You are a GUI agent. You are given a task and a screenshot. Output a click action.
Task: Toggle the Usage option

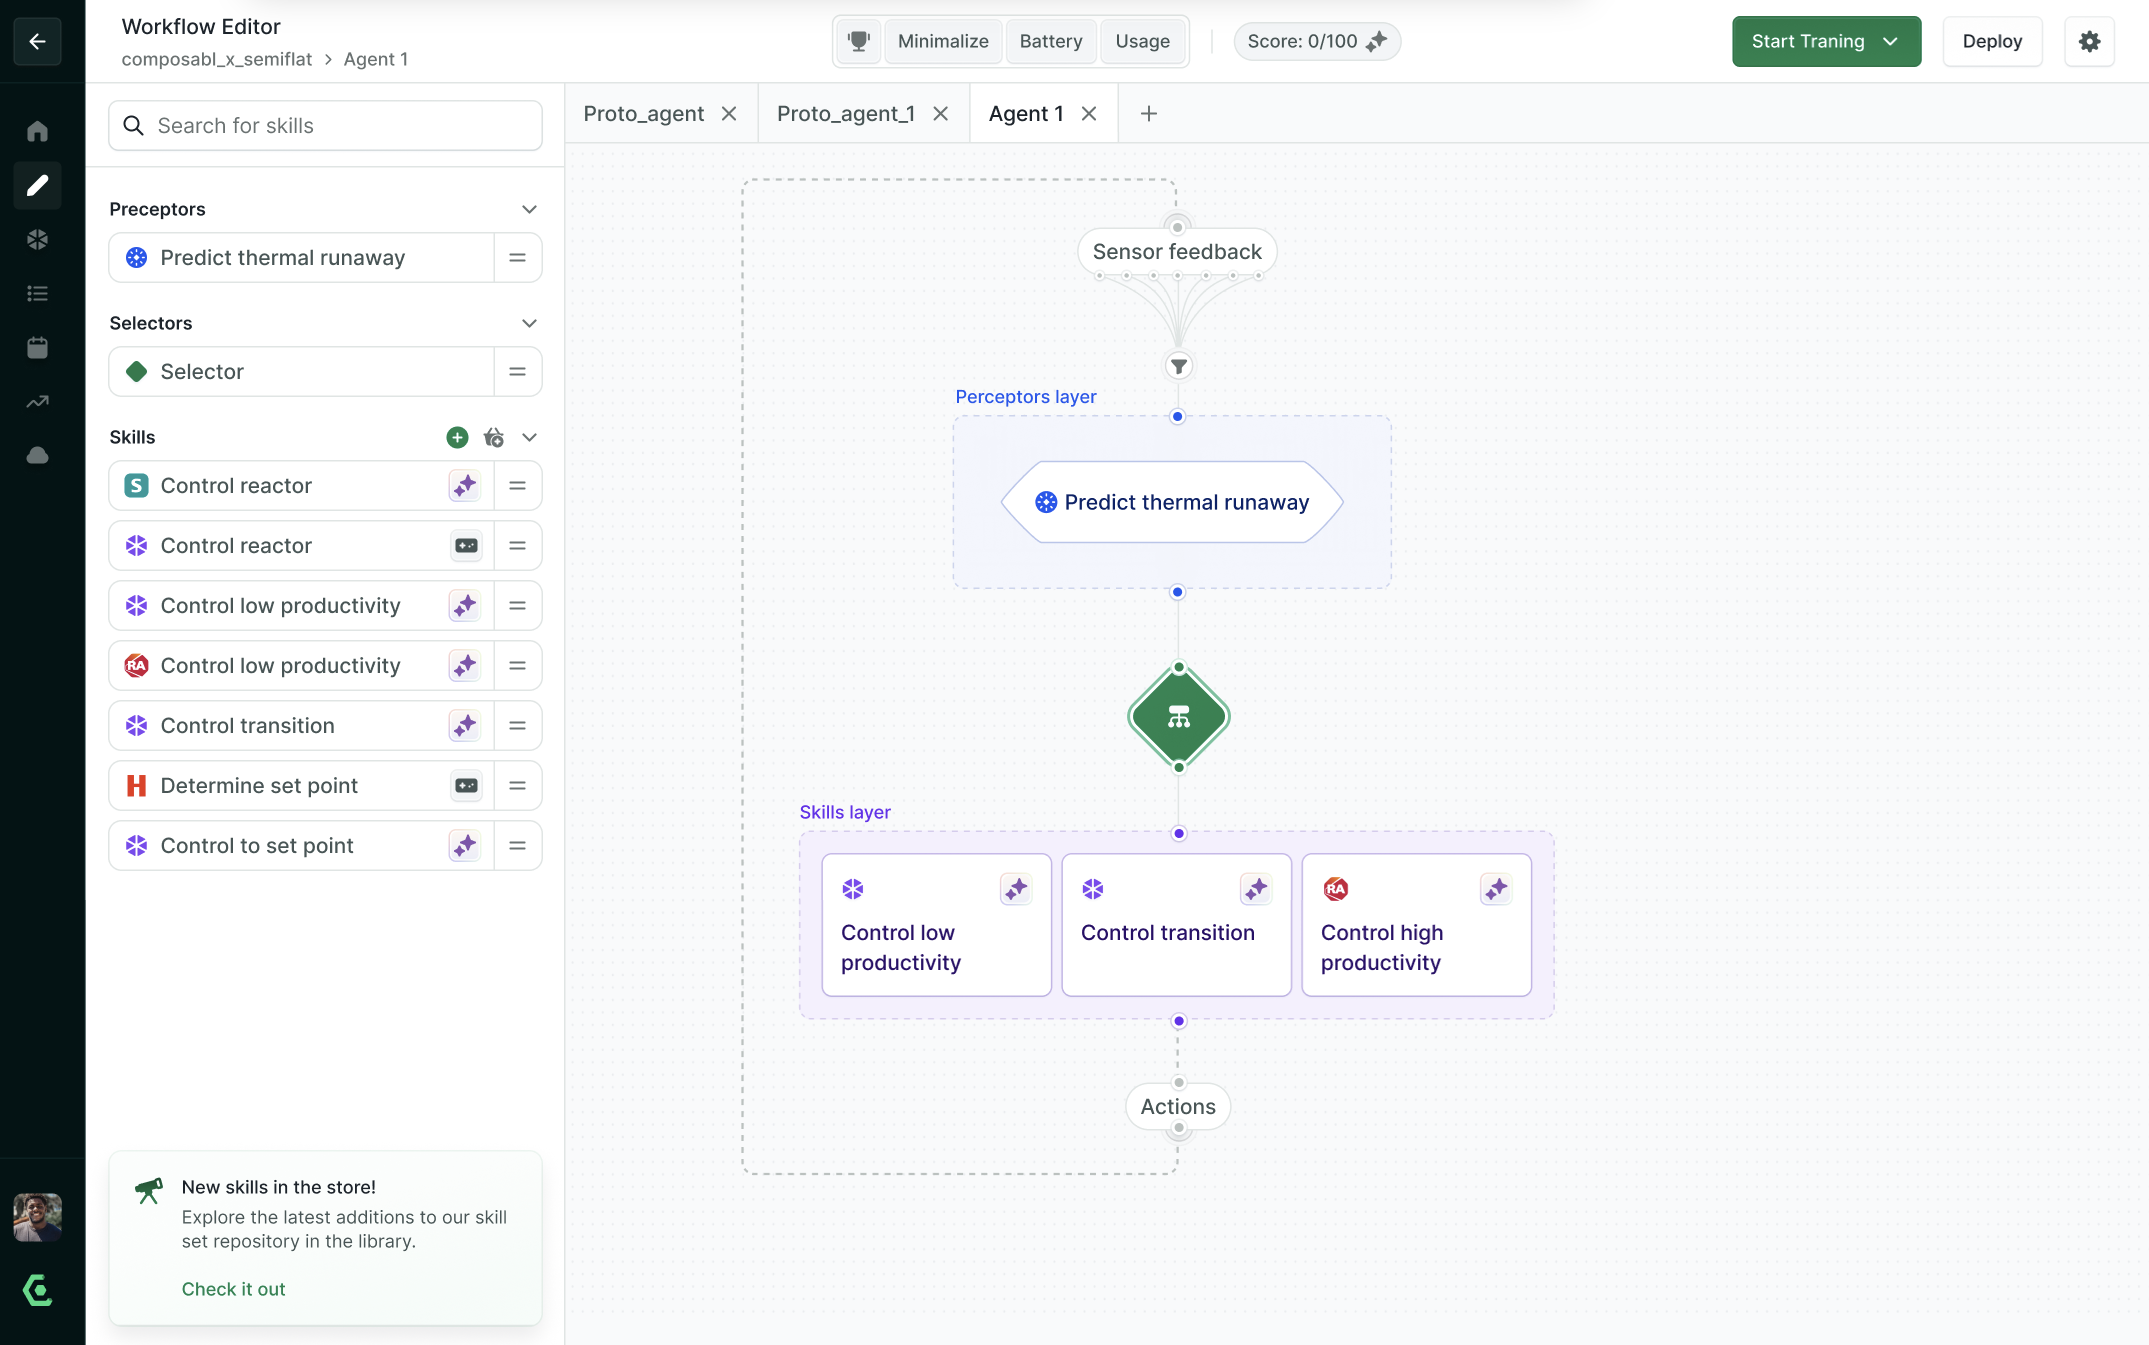(1142, 41)
